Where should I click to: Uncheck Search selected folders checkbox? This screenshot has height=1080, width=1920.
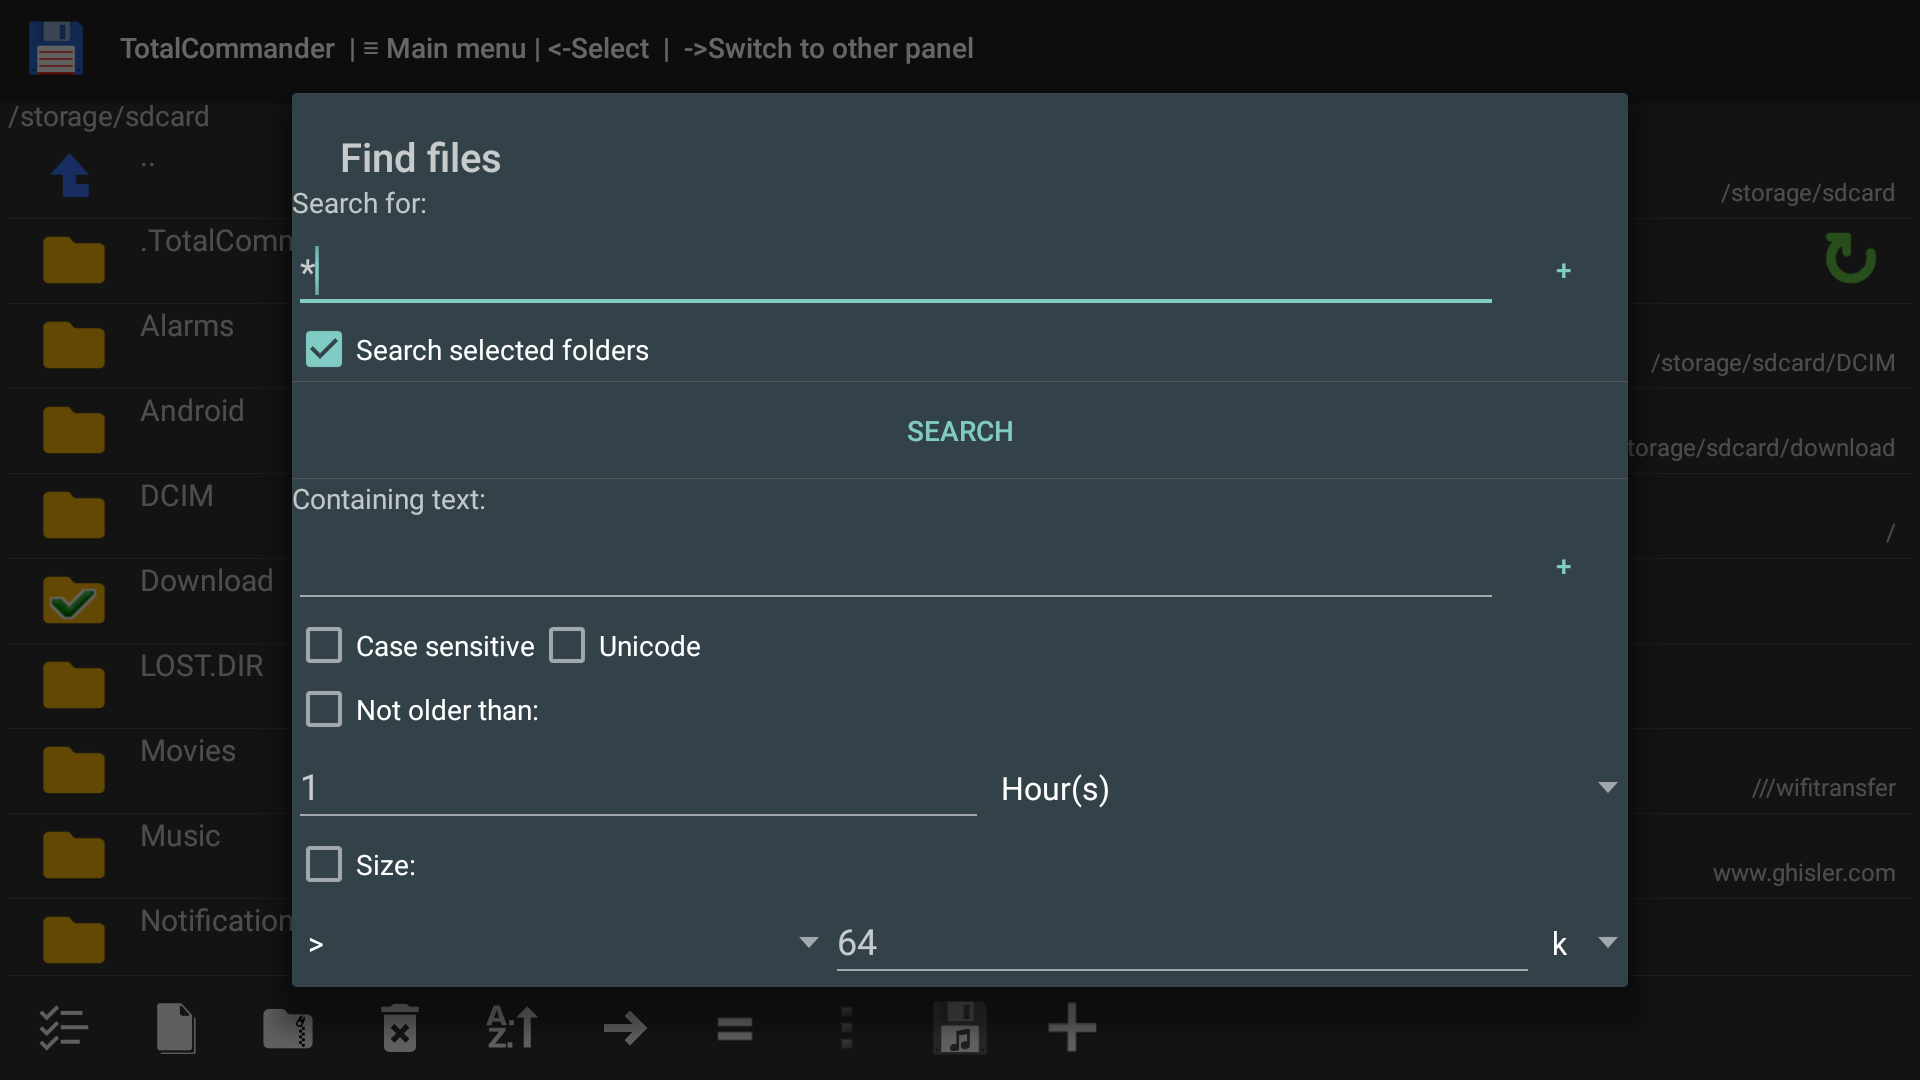point(324,350)
